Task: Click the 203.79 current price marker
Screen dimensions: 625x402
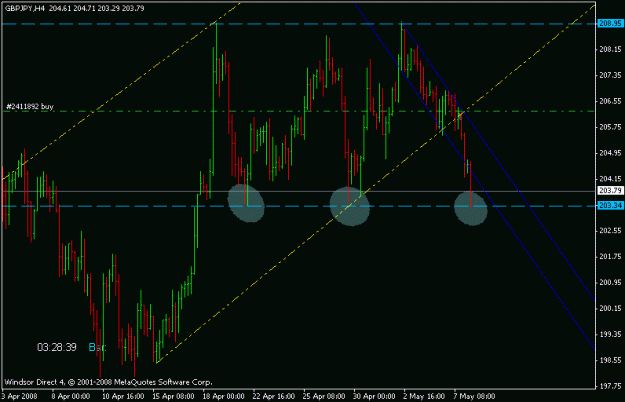Action: pos(610,190)
